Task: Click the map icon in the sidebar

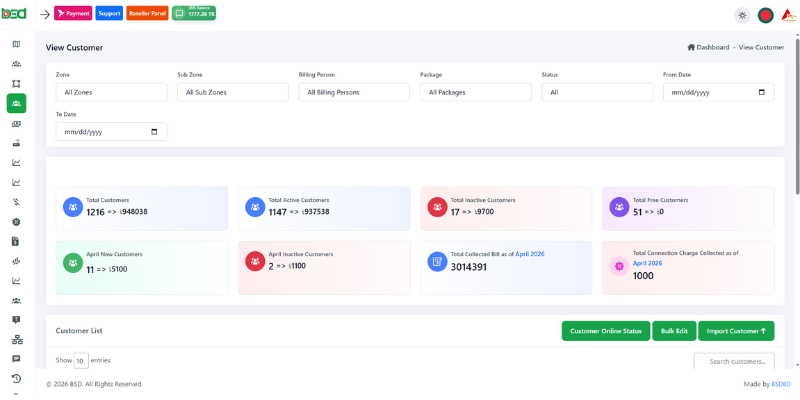Action: [x=16, y=44]
